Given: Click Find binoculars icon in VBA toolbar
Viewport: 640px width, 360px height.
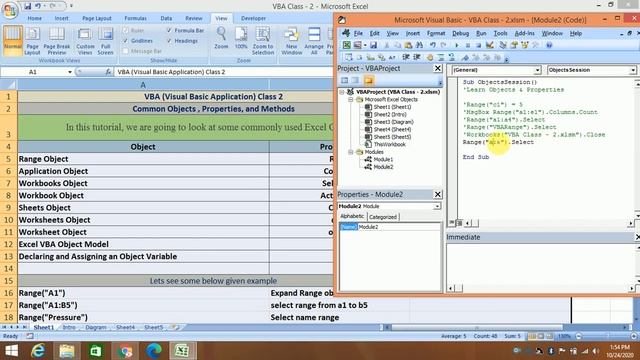Looking at the screenshot, I should point(419,45).
